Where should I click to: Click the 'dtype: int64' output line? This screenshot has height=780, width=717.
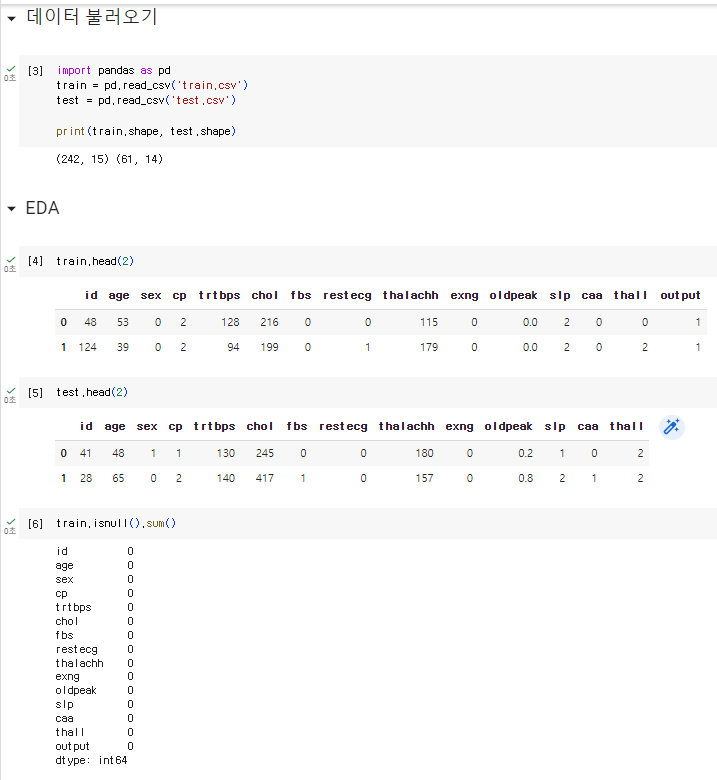(92, 760)
